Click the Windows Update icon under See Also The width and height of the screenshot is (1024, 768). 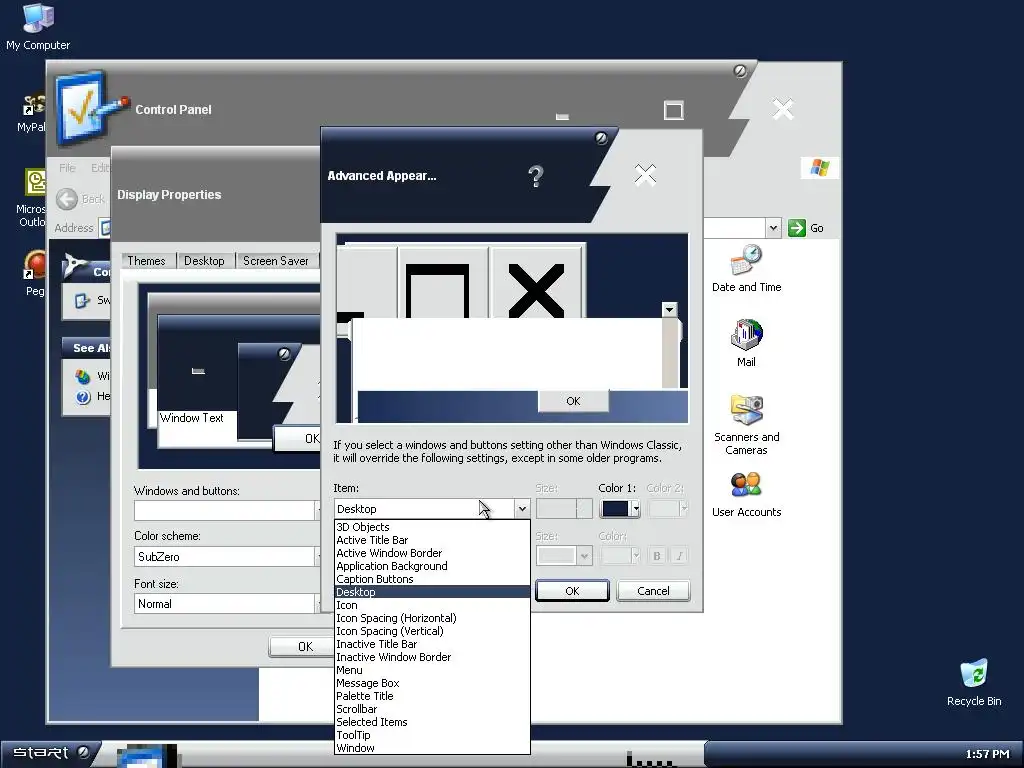[83, 376]
